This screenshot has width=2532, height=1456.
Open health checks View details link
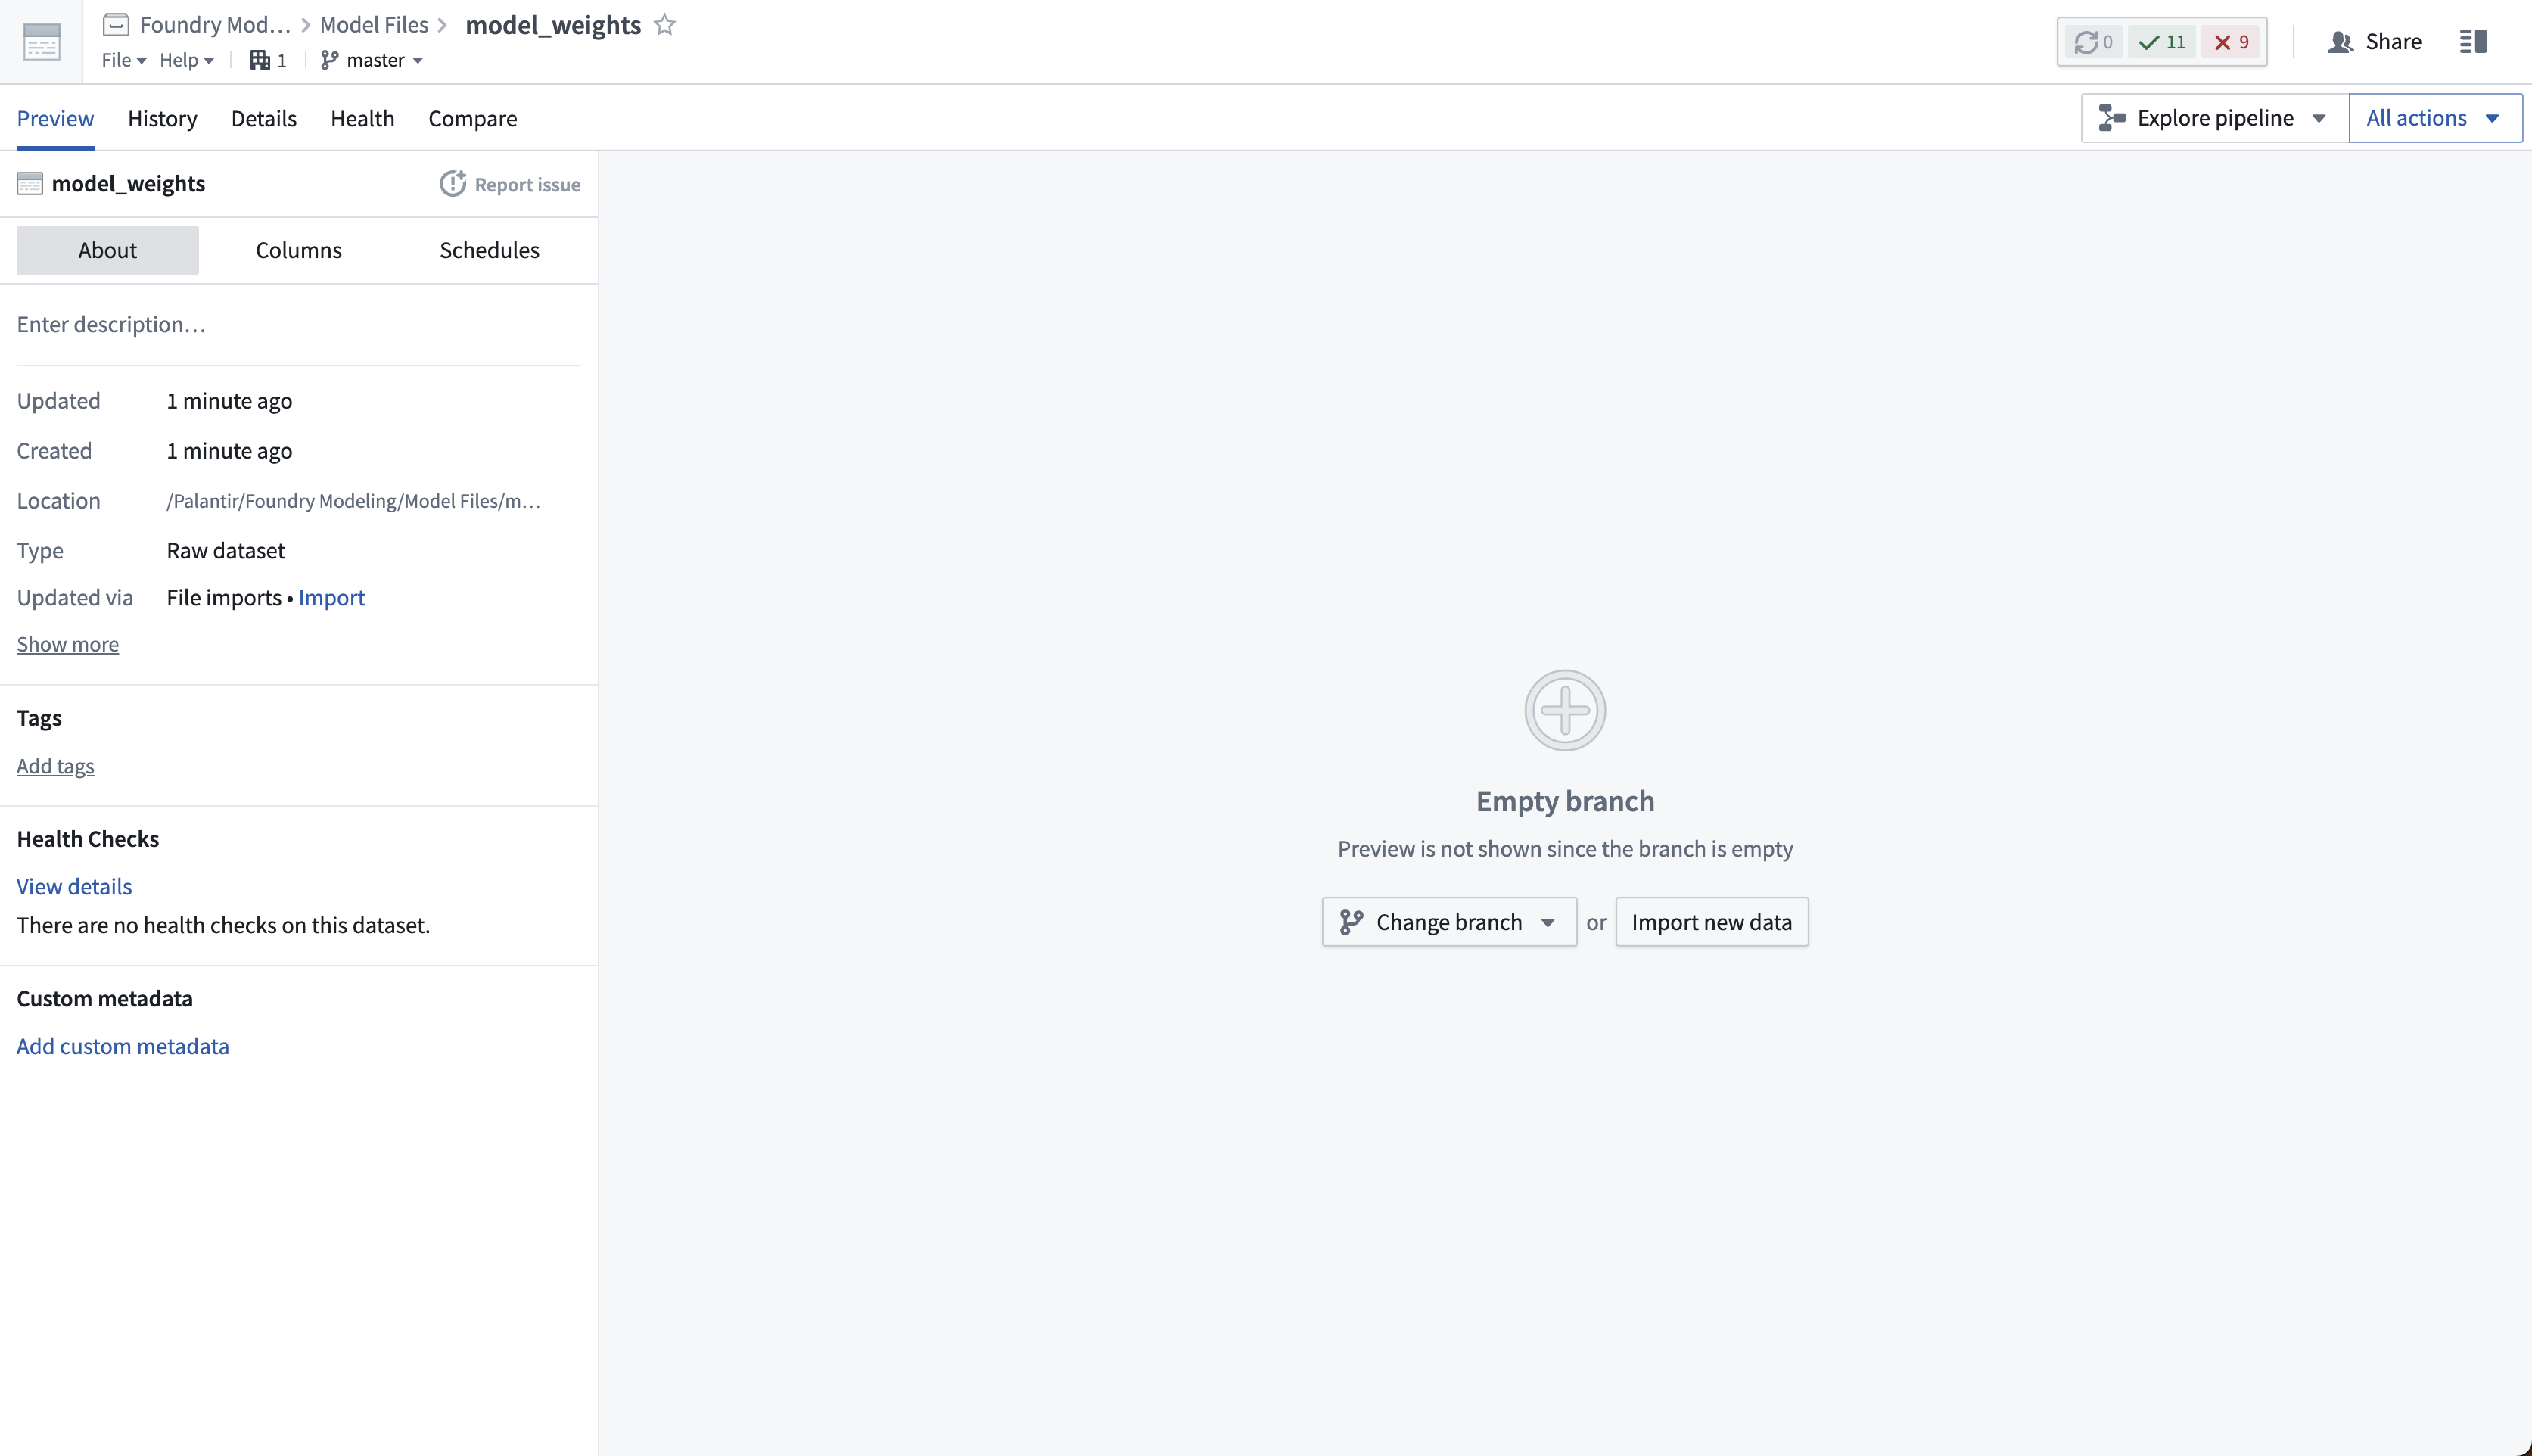pos(74,886)
